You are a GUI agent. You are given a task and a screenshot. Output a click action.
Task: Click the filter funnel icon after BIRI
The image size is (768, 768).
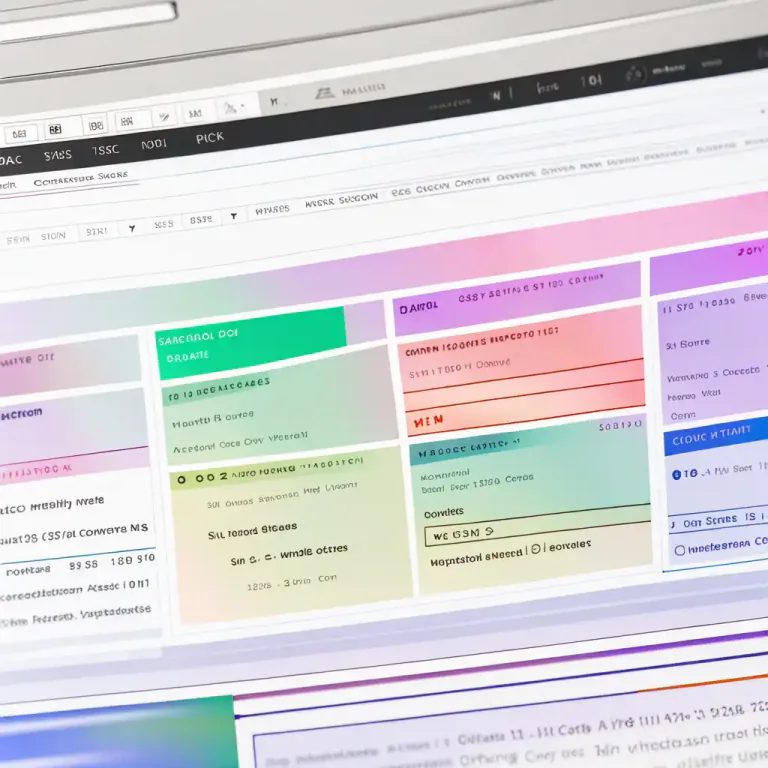[132, 228]
